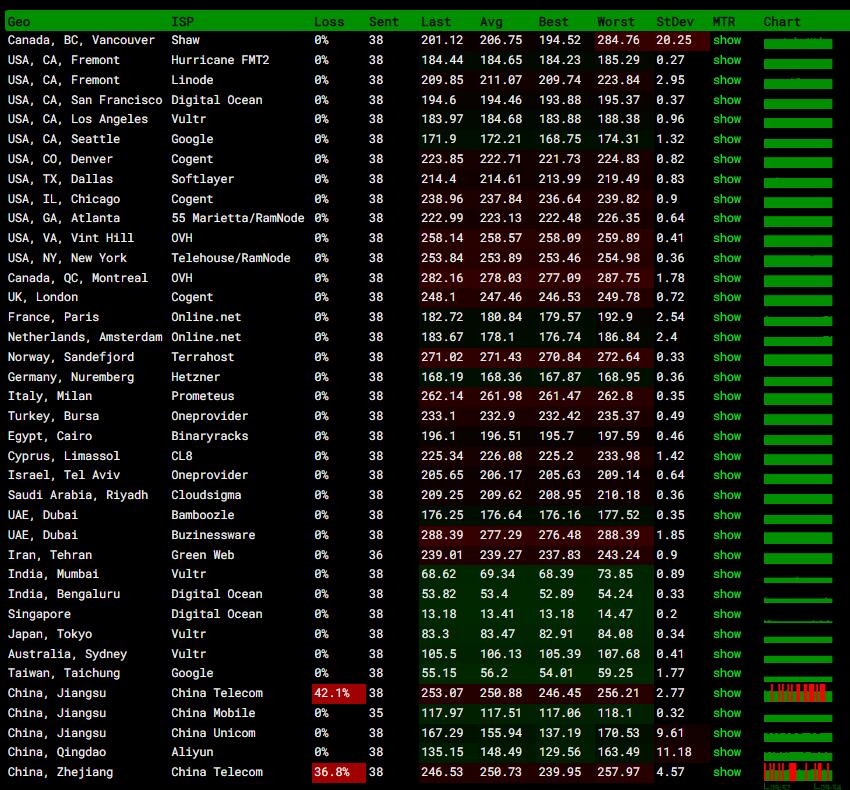The width and height of the screenshot is (850, 790).
Task: Show MTR for Dallas Softlayer row
Action: (x=727, y=179)
